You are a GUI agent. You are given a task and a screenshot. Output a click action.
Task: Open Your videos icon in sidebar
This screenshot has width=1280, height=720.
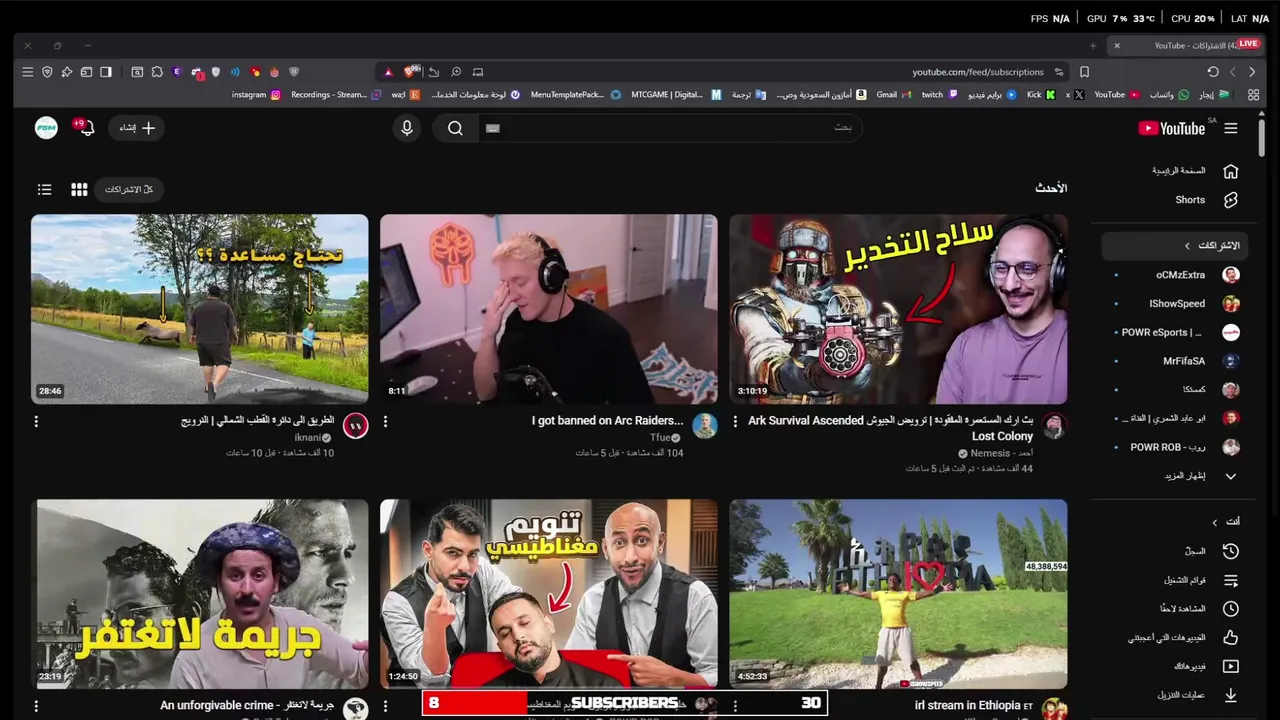coord(1231,666)
